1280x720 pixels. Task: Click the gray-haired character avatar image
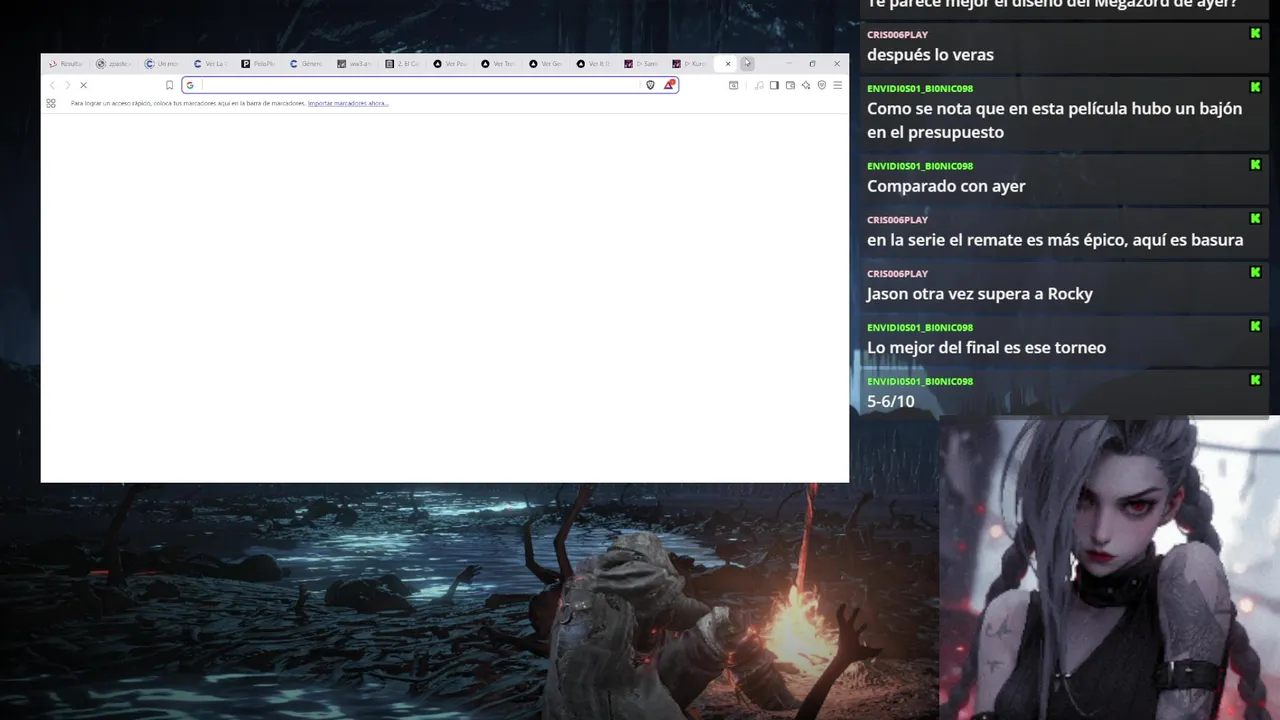pos(1109,568)
